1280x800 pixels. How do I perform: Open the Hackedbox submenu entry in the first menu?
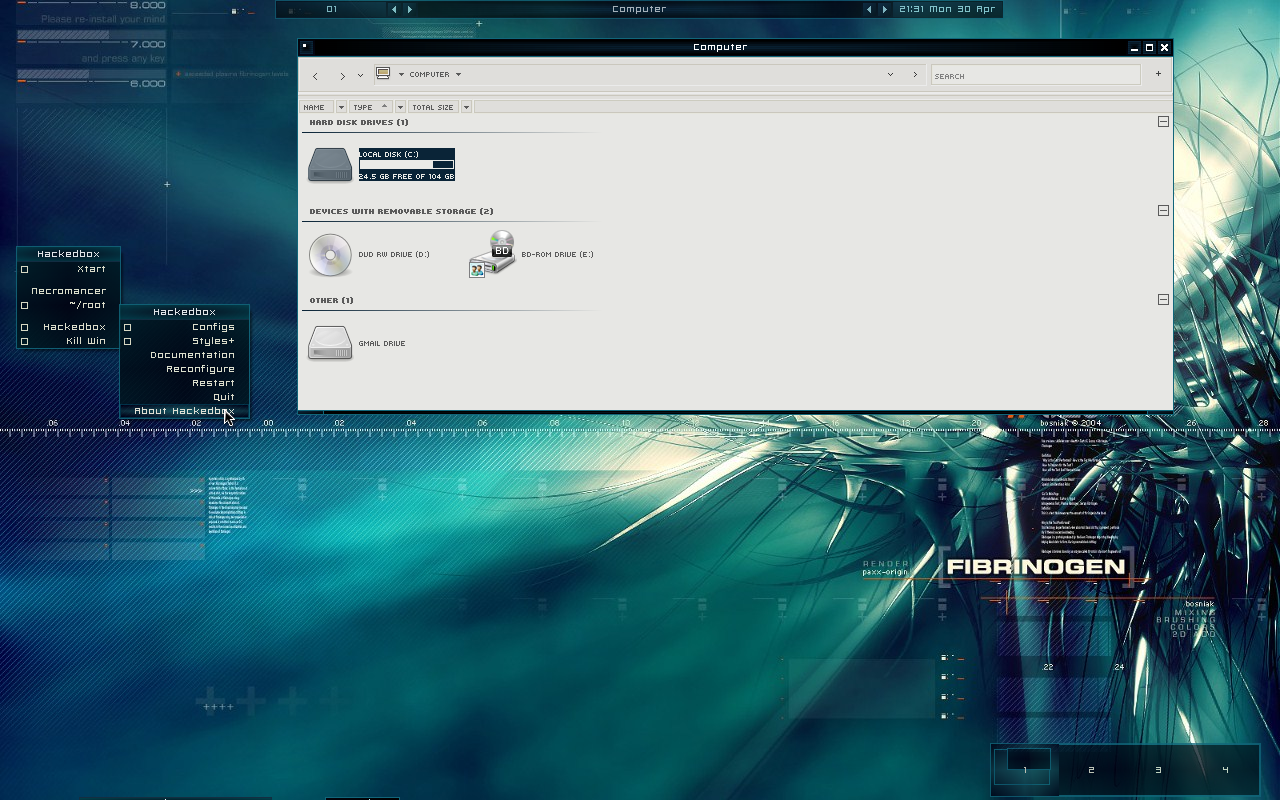click(x=68, y=327)
